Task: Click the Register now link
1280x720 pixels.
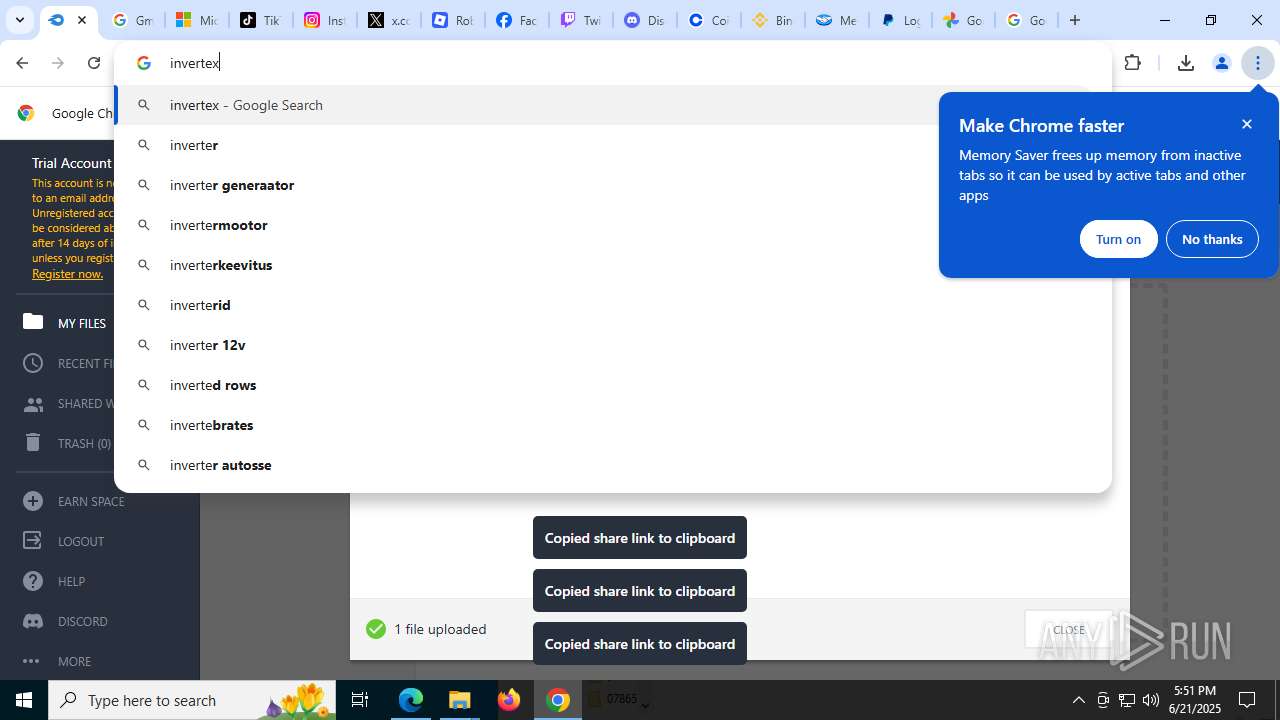Action: [x=67, y=274]
